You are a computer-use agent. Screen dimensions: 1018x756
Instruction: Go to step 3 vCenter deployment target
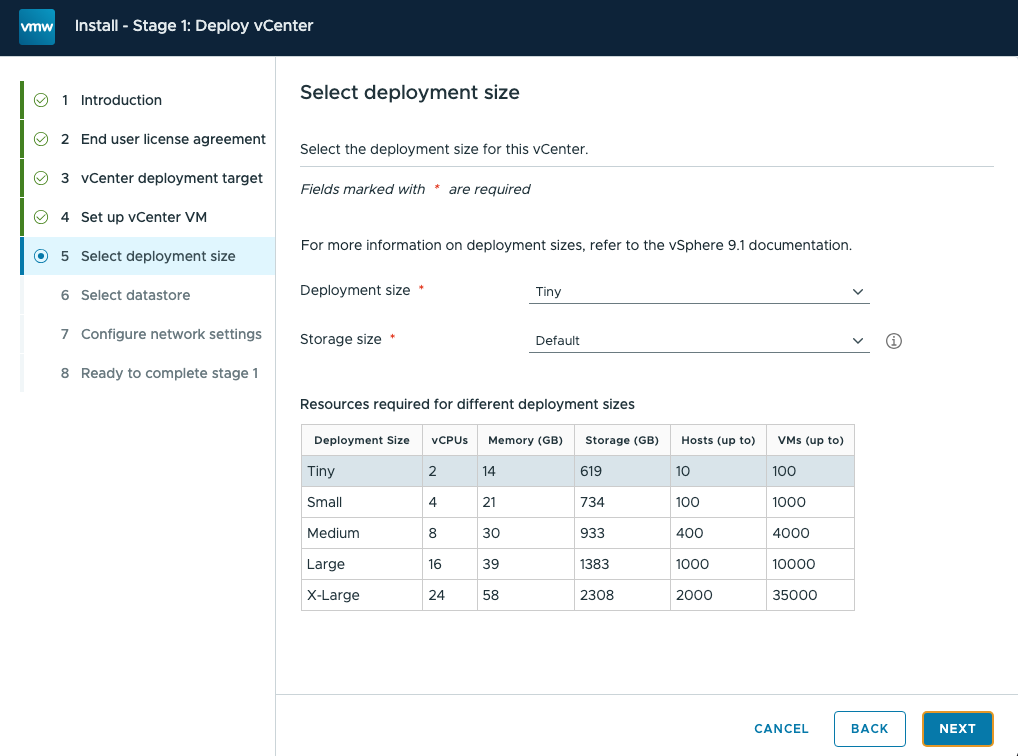pos(149,178)
